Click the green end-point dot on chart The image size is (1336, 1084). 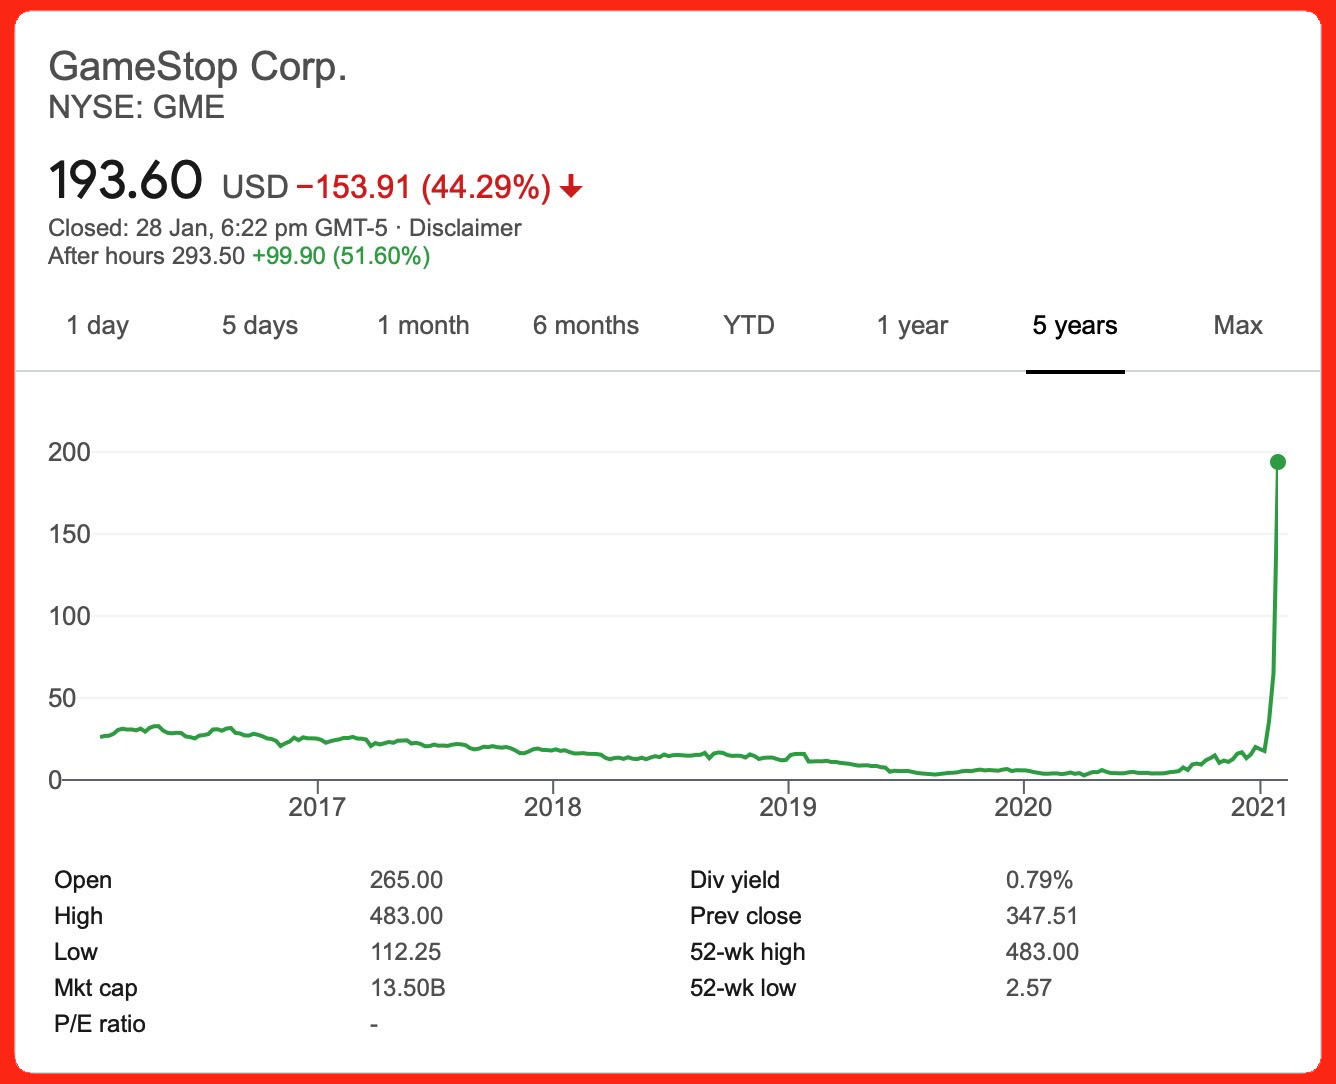(x=1277, y=462)
